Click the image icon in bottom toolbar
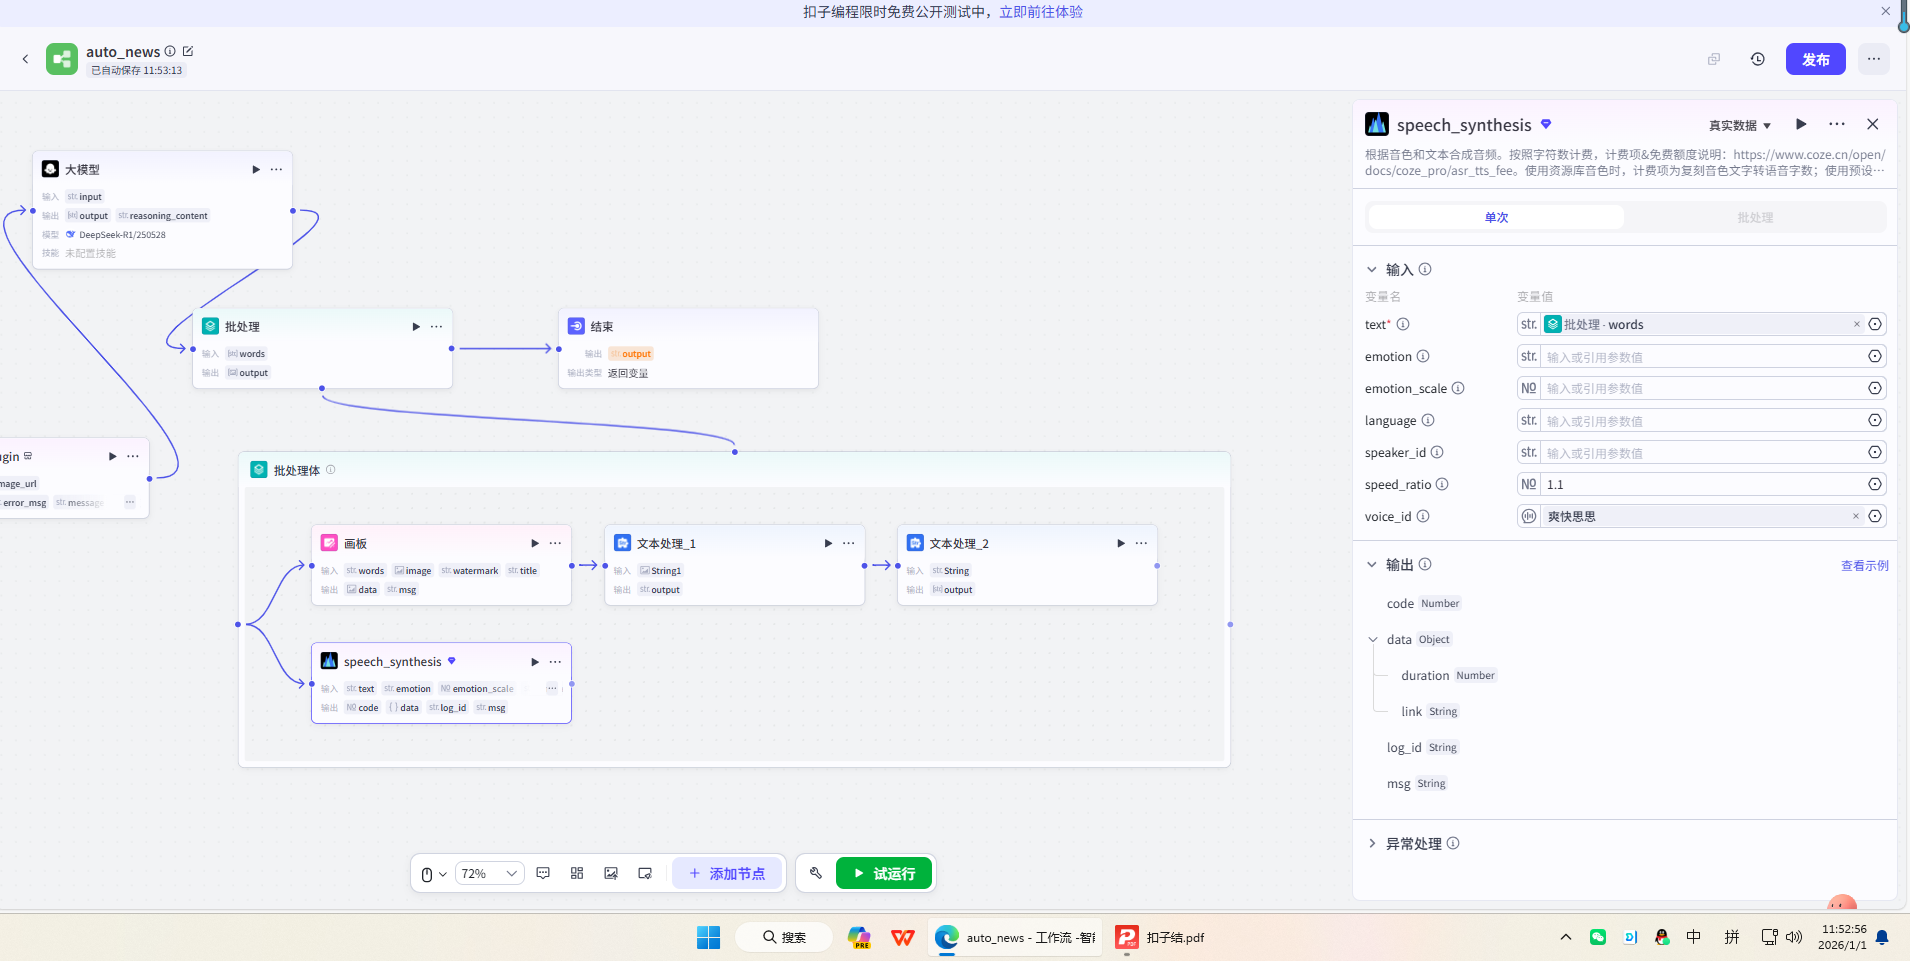The height and width of the screenshot is (961, 1910). click(611, 873)
